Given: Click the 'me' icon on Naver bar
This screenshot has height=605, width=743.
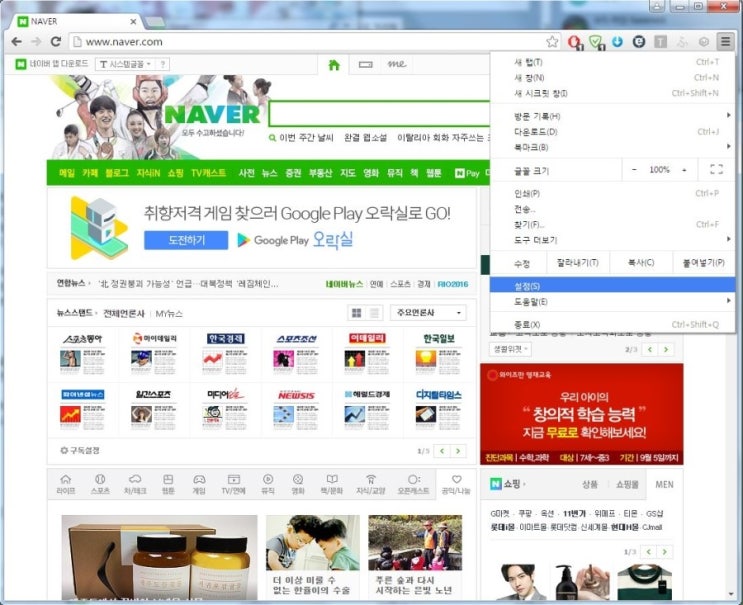Looking at the screenshot, I should [397, 64].
